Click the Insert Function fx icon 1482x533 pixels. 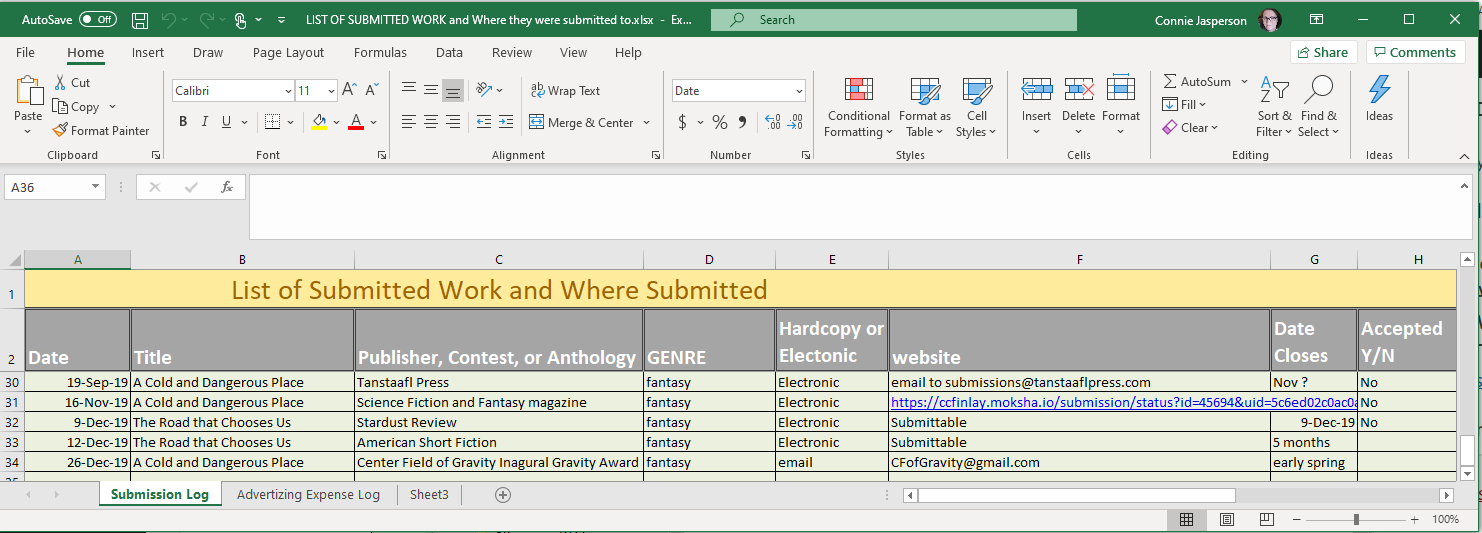227,187
